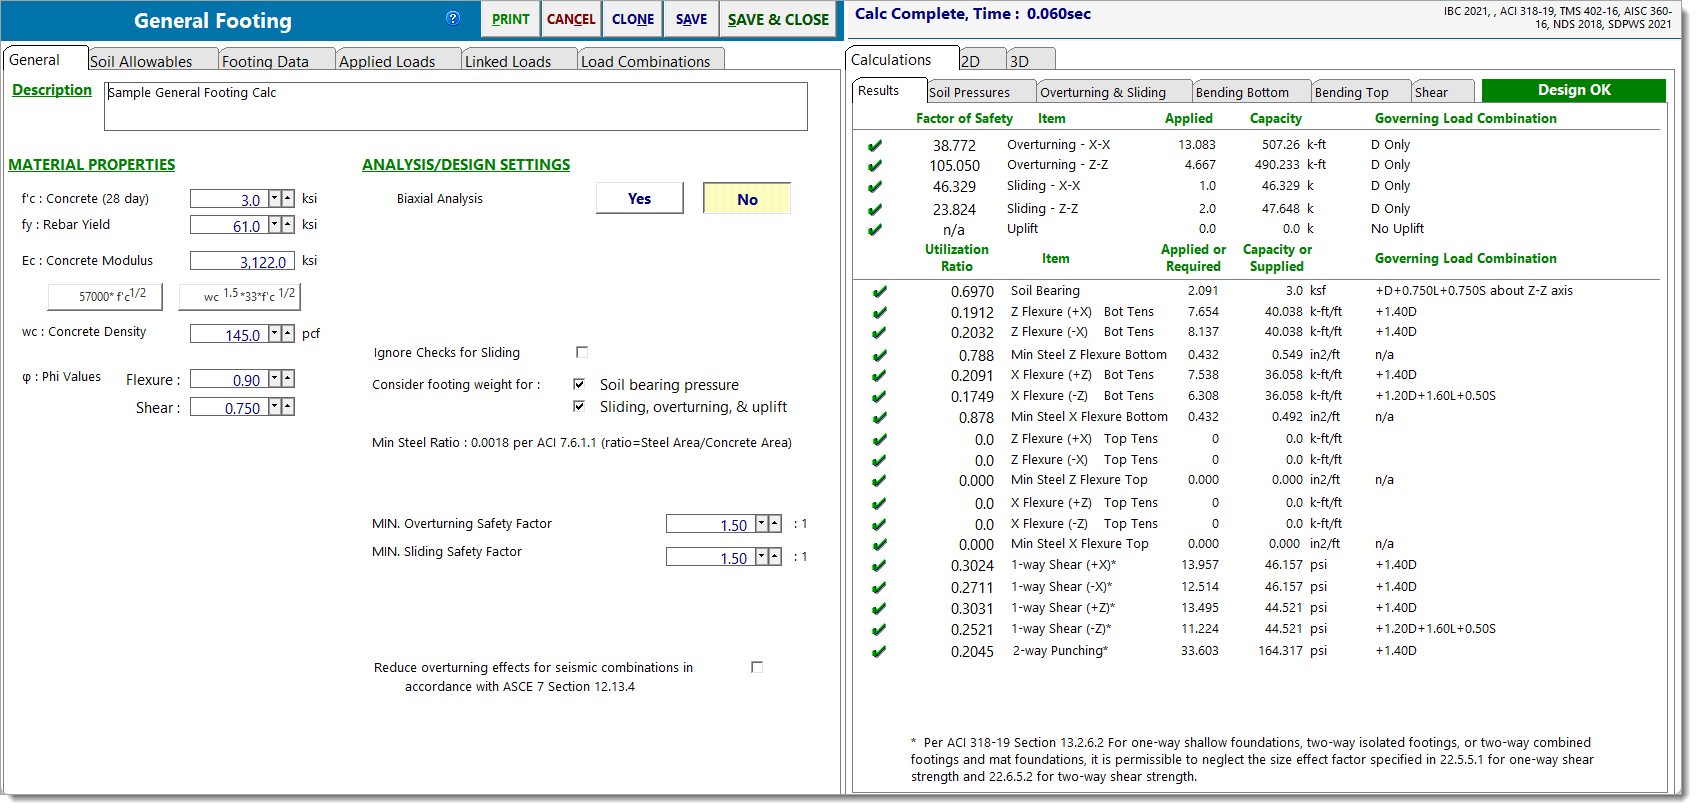
Task: Expand the fy Rebar Yield dropdown
Action: click(x=274, y=226)
